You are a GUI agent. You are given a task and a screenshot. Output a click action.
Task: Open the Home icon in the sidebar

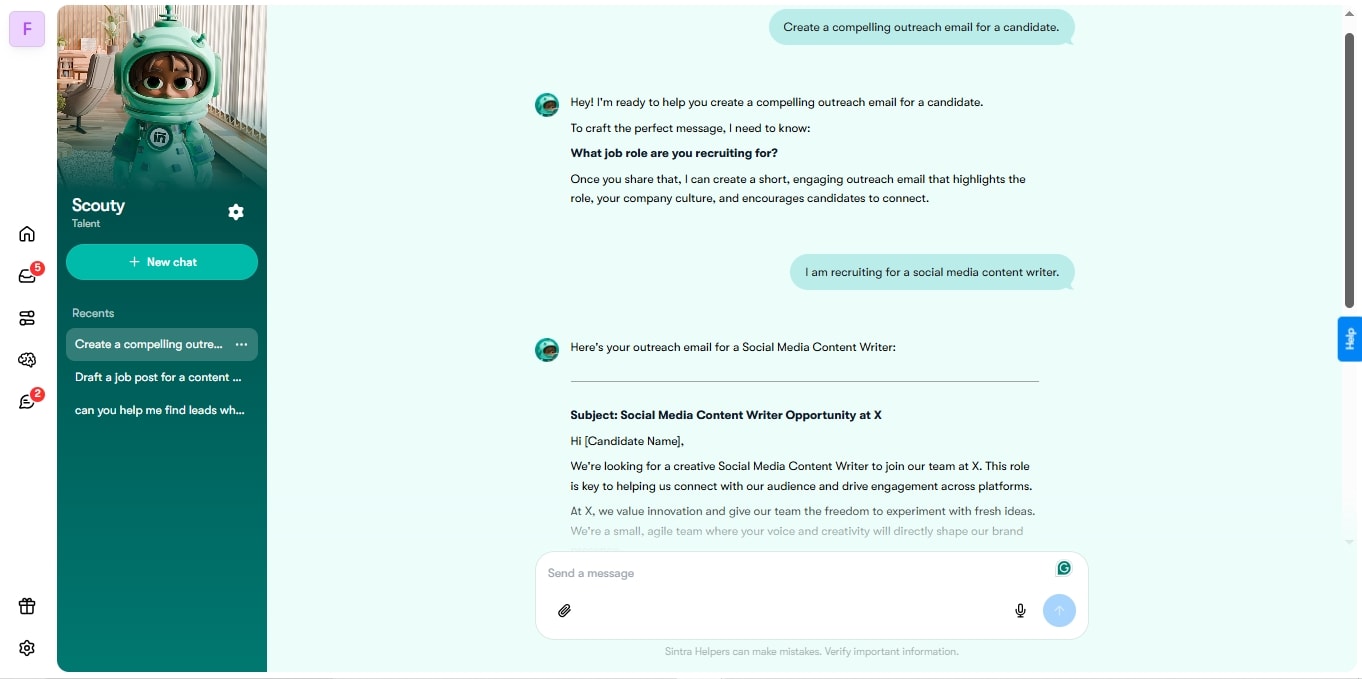click(27, 233)
